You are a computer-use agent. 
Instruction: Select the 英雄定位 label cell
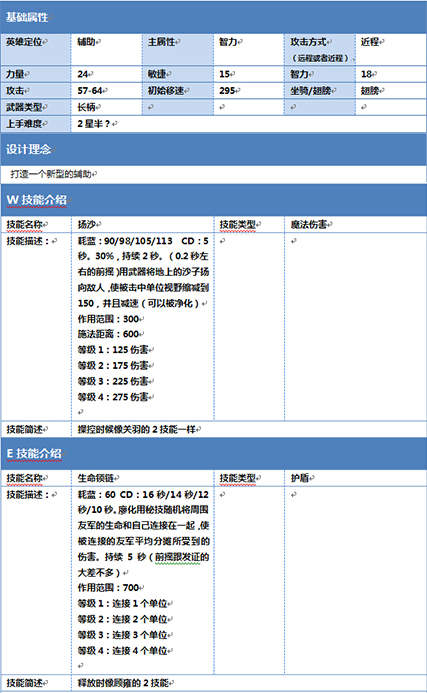(36, 50)
